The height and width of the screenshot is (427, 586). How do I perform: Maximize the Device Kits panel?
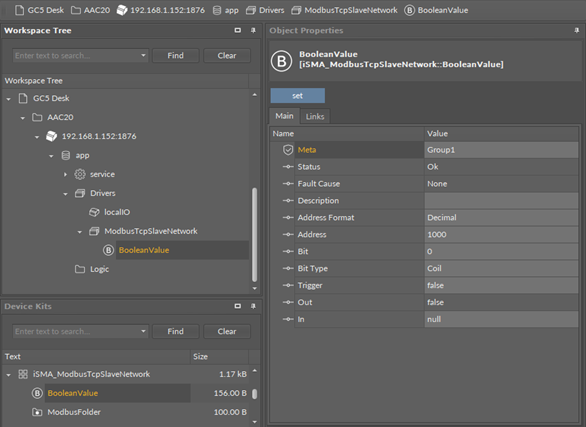[x=238, y=306]
